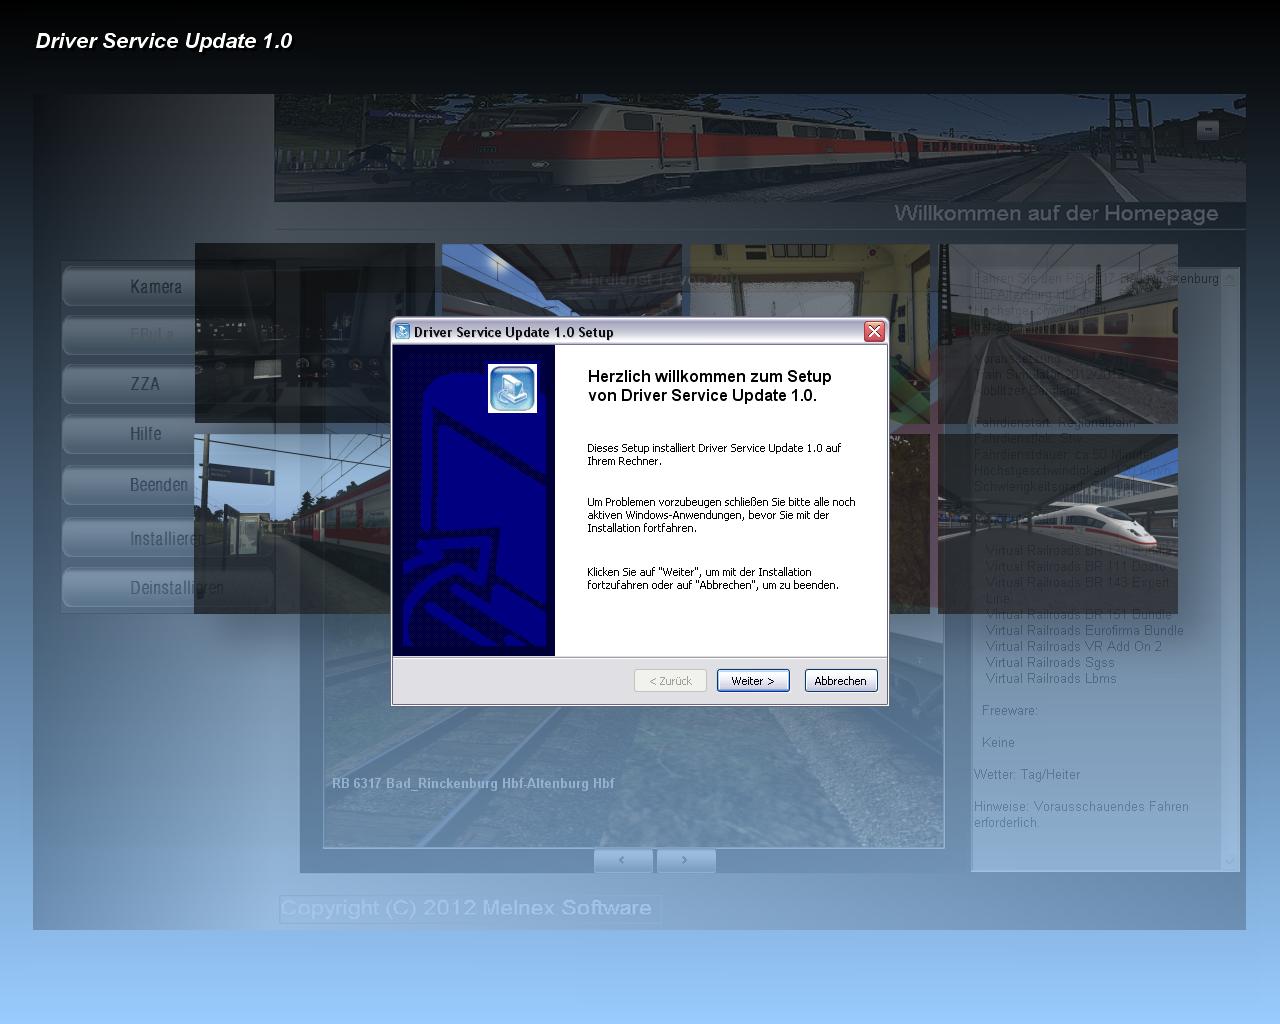The image size is (1280, 1024).
Task: Go to the next scenario with the right arrow
Action: [x=685, y=860]
